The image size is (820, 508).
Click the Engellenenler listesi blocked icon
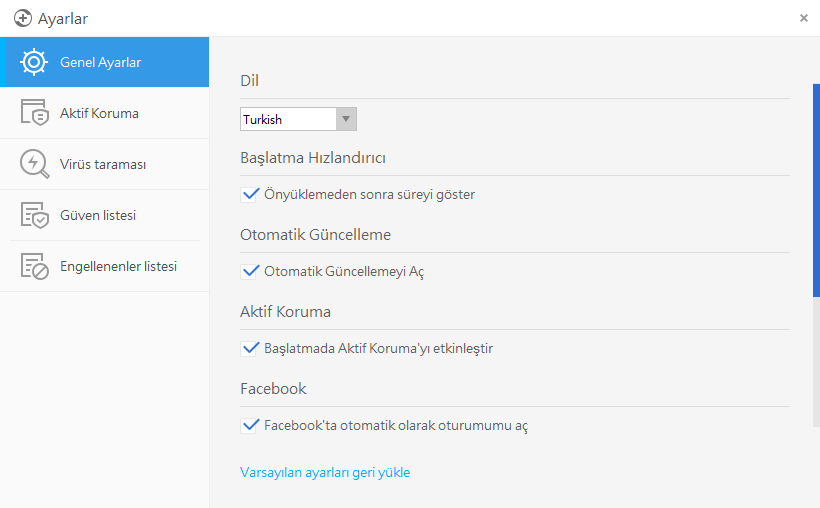(x=35, y=266)
